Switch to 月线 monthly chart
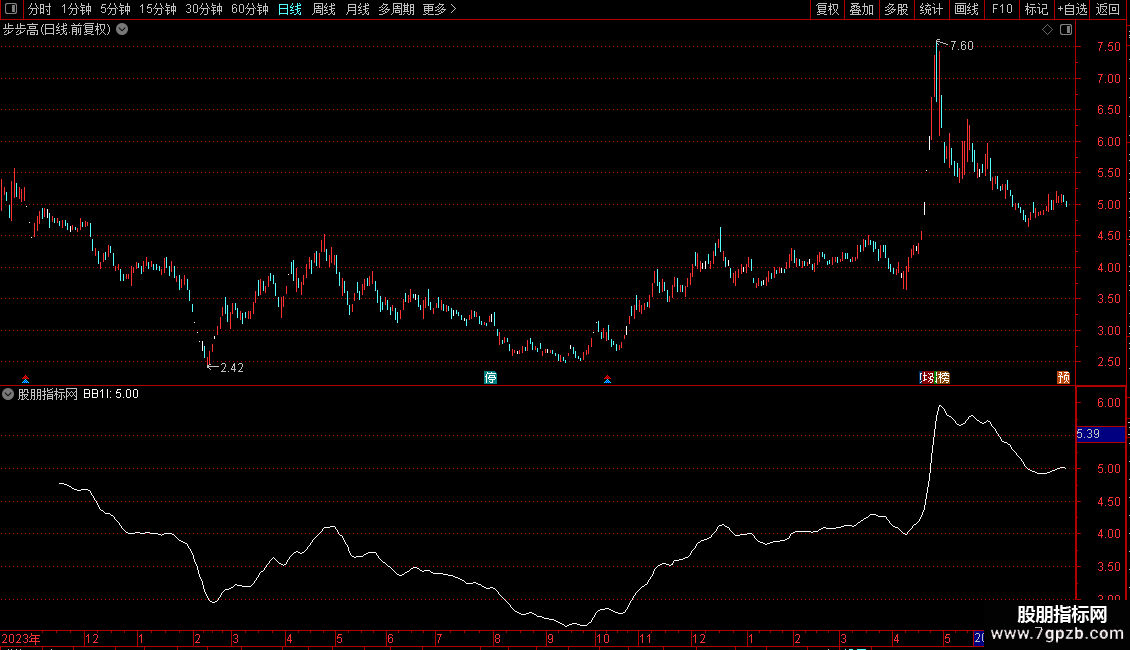This screenshot has height=650, width=1130. [x=357, y=9]
